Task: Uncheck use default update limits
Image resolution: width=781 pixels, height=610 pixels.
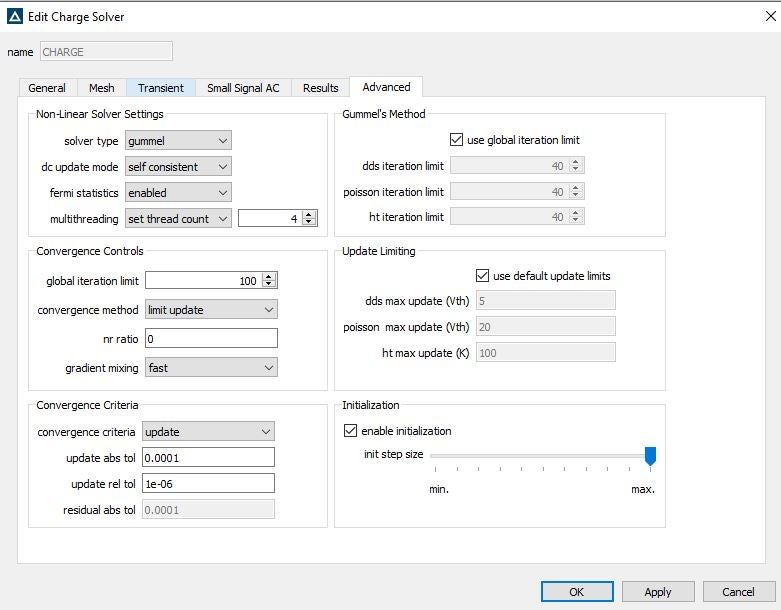Action: point(483,276)
